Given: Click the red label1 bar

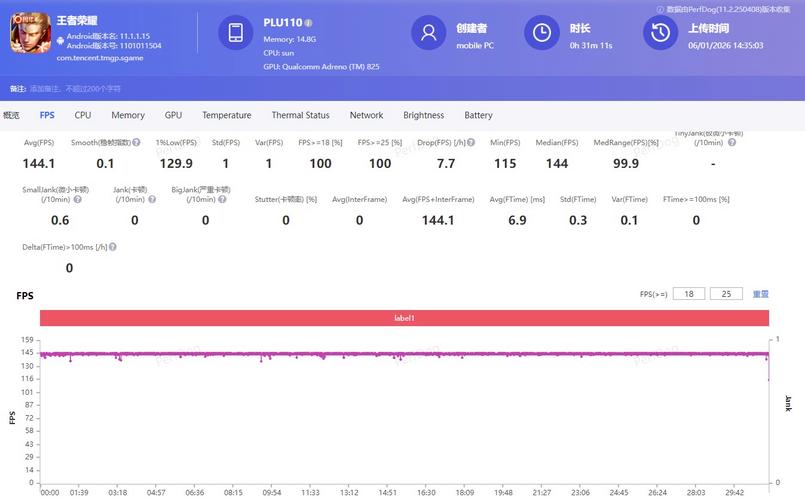Looking at the screenshot, I should click(x=404, y=318).
